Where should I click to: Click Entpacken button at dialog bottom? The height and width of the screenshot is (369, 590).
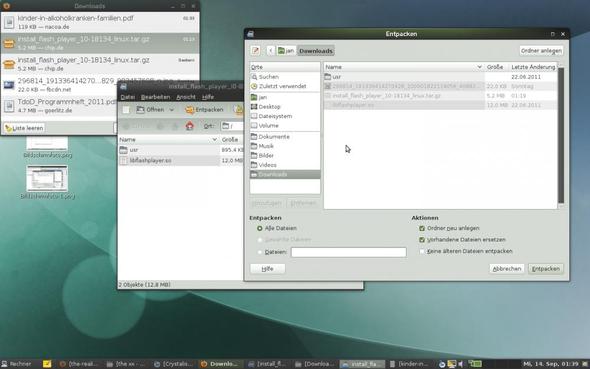(x=546, y=269)
